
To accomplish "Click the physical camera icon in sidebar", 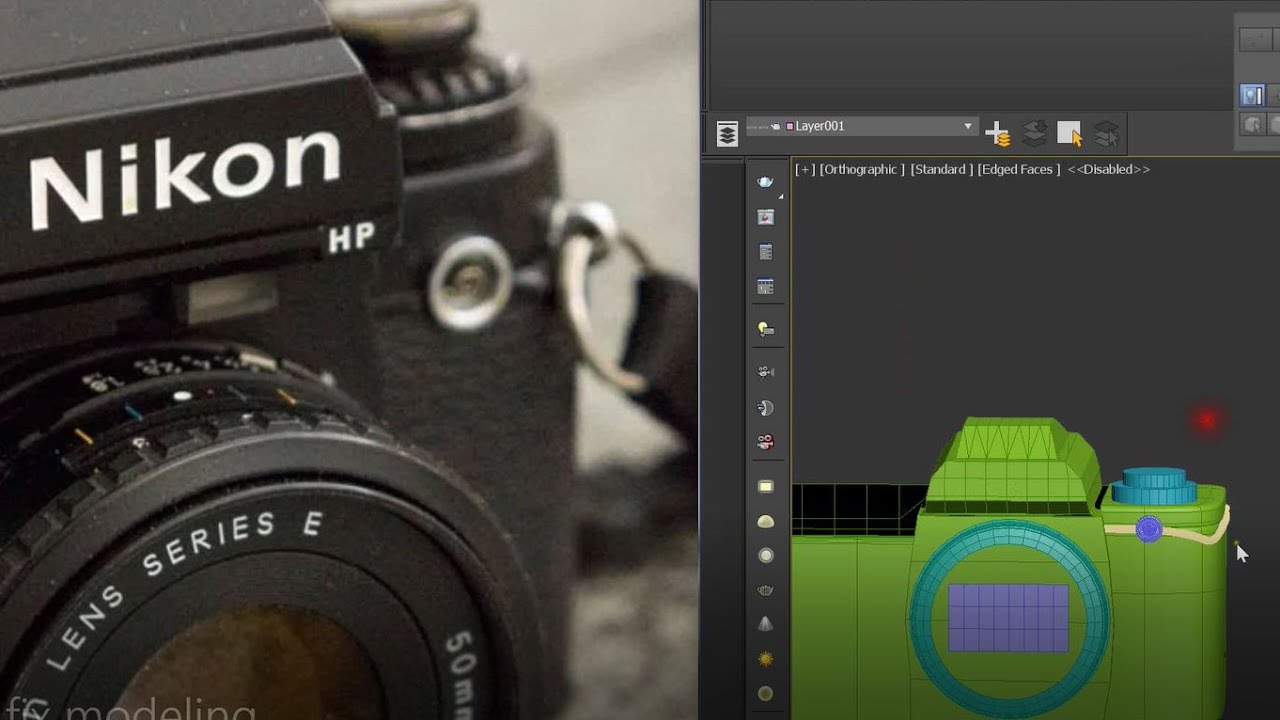I will 766,372.
